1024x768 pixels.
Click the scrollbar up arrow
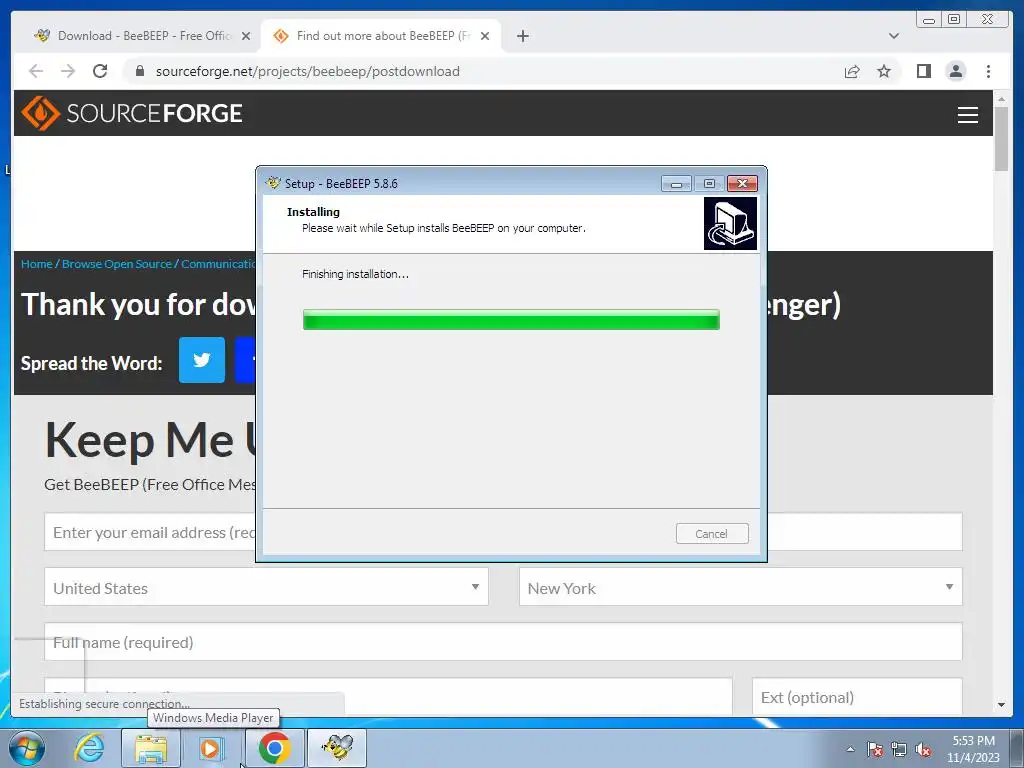click(x=1001, y=99)
